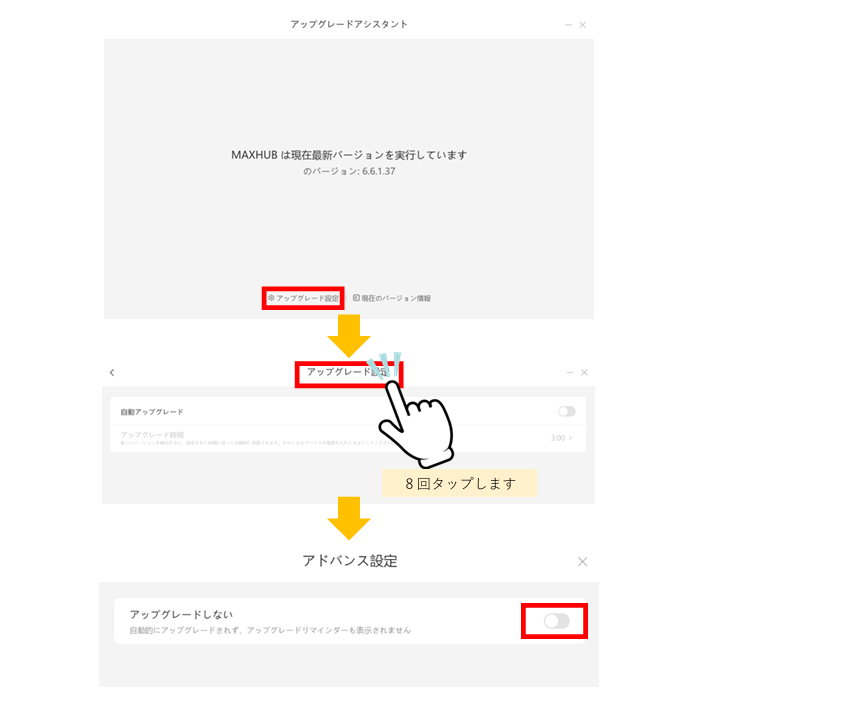This screenshot has height=711, width=859.
Task: Open the 現在のバージョン情報 link
Action: pos(396,298)
